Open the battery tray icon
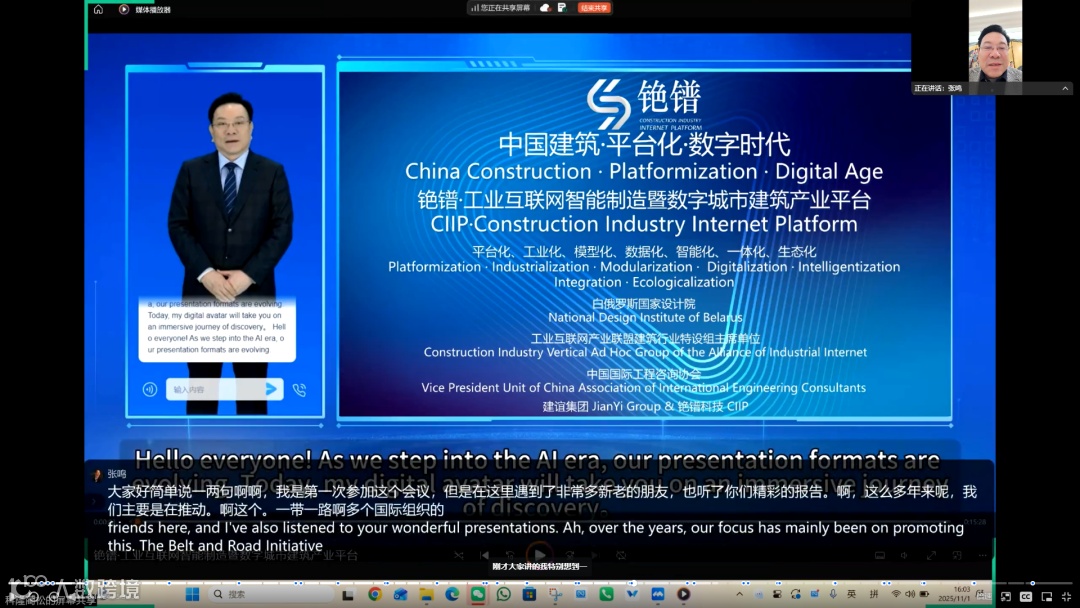This screenshot has height=608, width=1080. [x=924, y=594]
